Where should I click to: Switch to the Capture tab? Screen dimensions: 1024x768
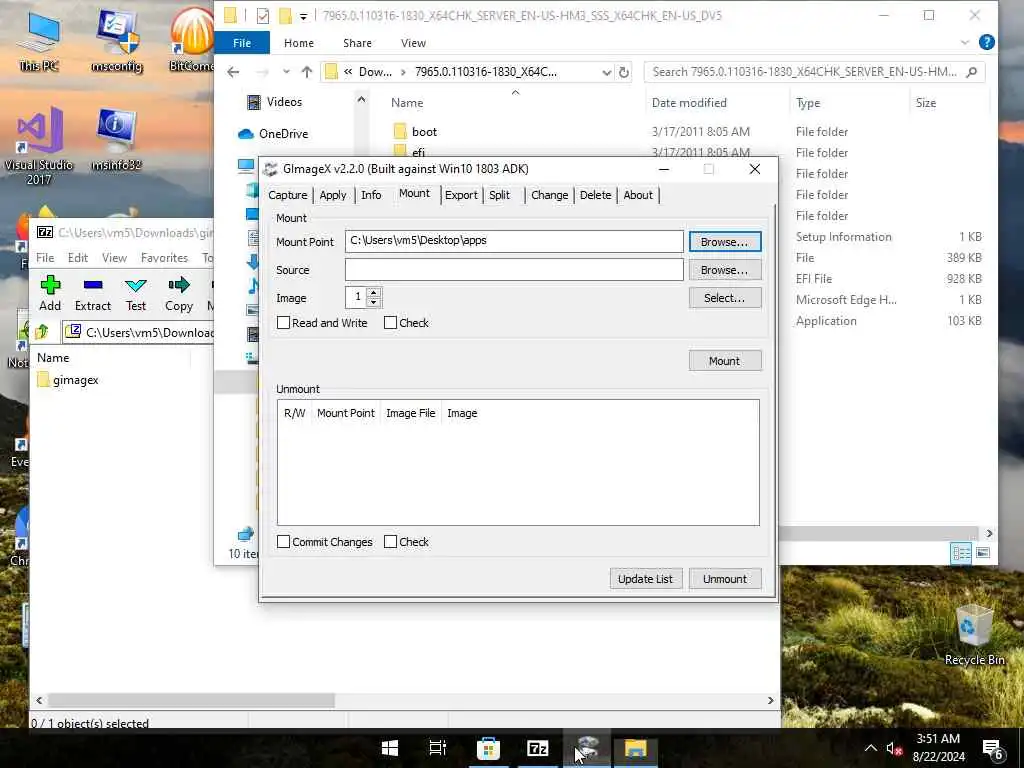287,195
